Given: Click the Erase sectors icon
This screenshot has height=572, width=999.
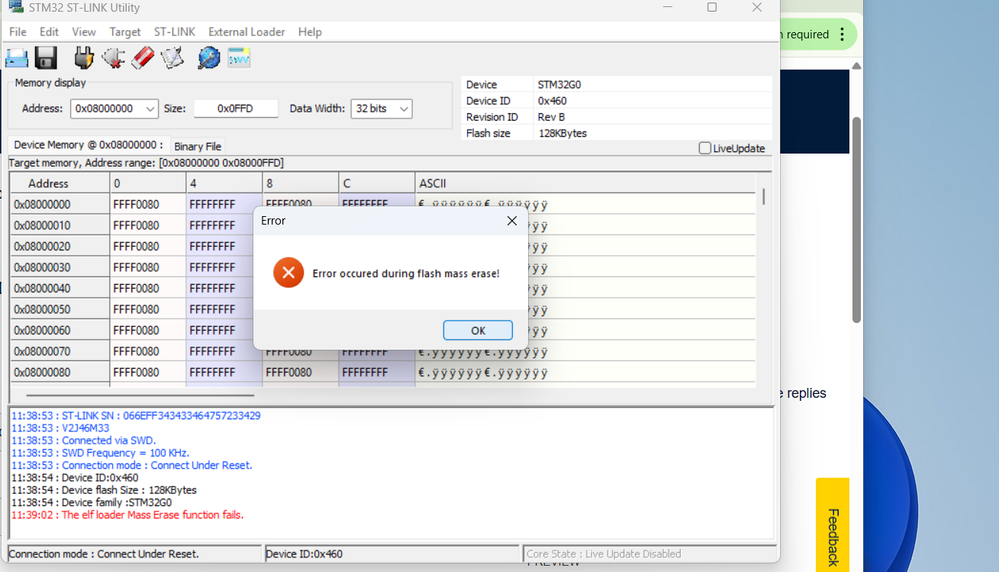Looking at the screenshot, I should click(172, 58).
